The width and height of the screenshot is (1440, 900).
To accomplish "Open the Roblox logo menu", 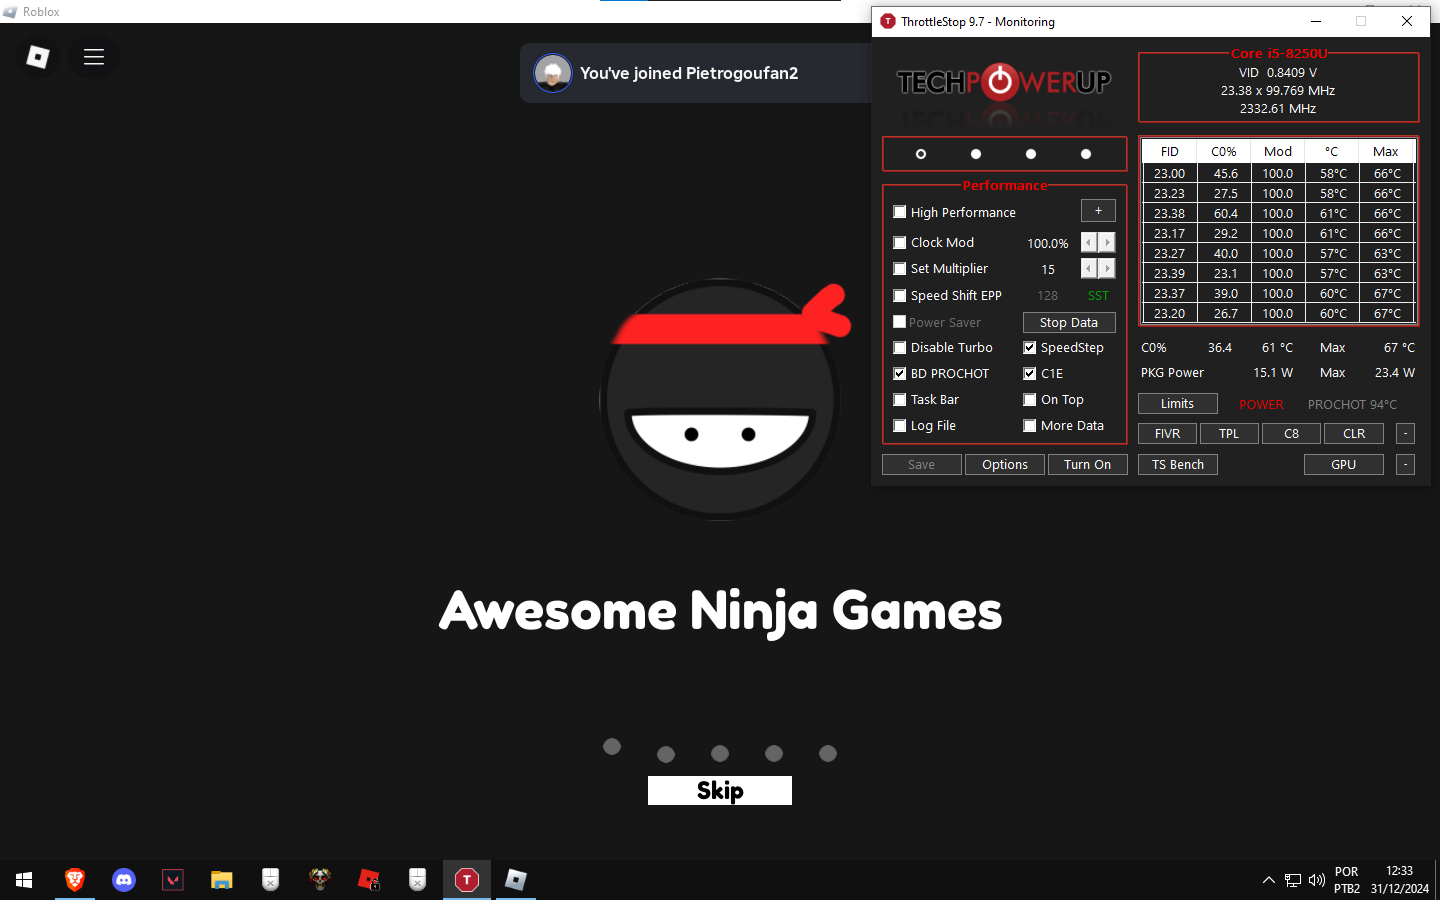I will (38, 57).
